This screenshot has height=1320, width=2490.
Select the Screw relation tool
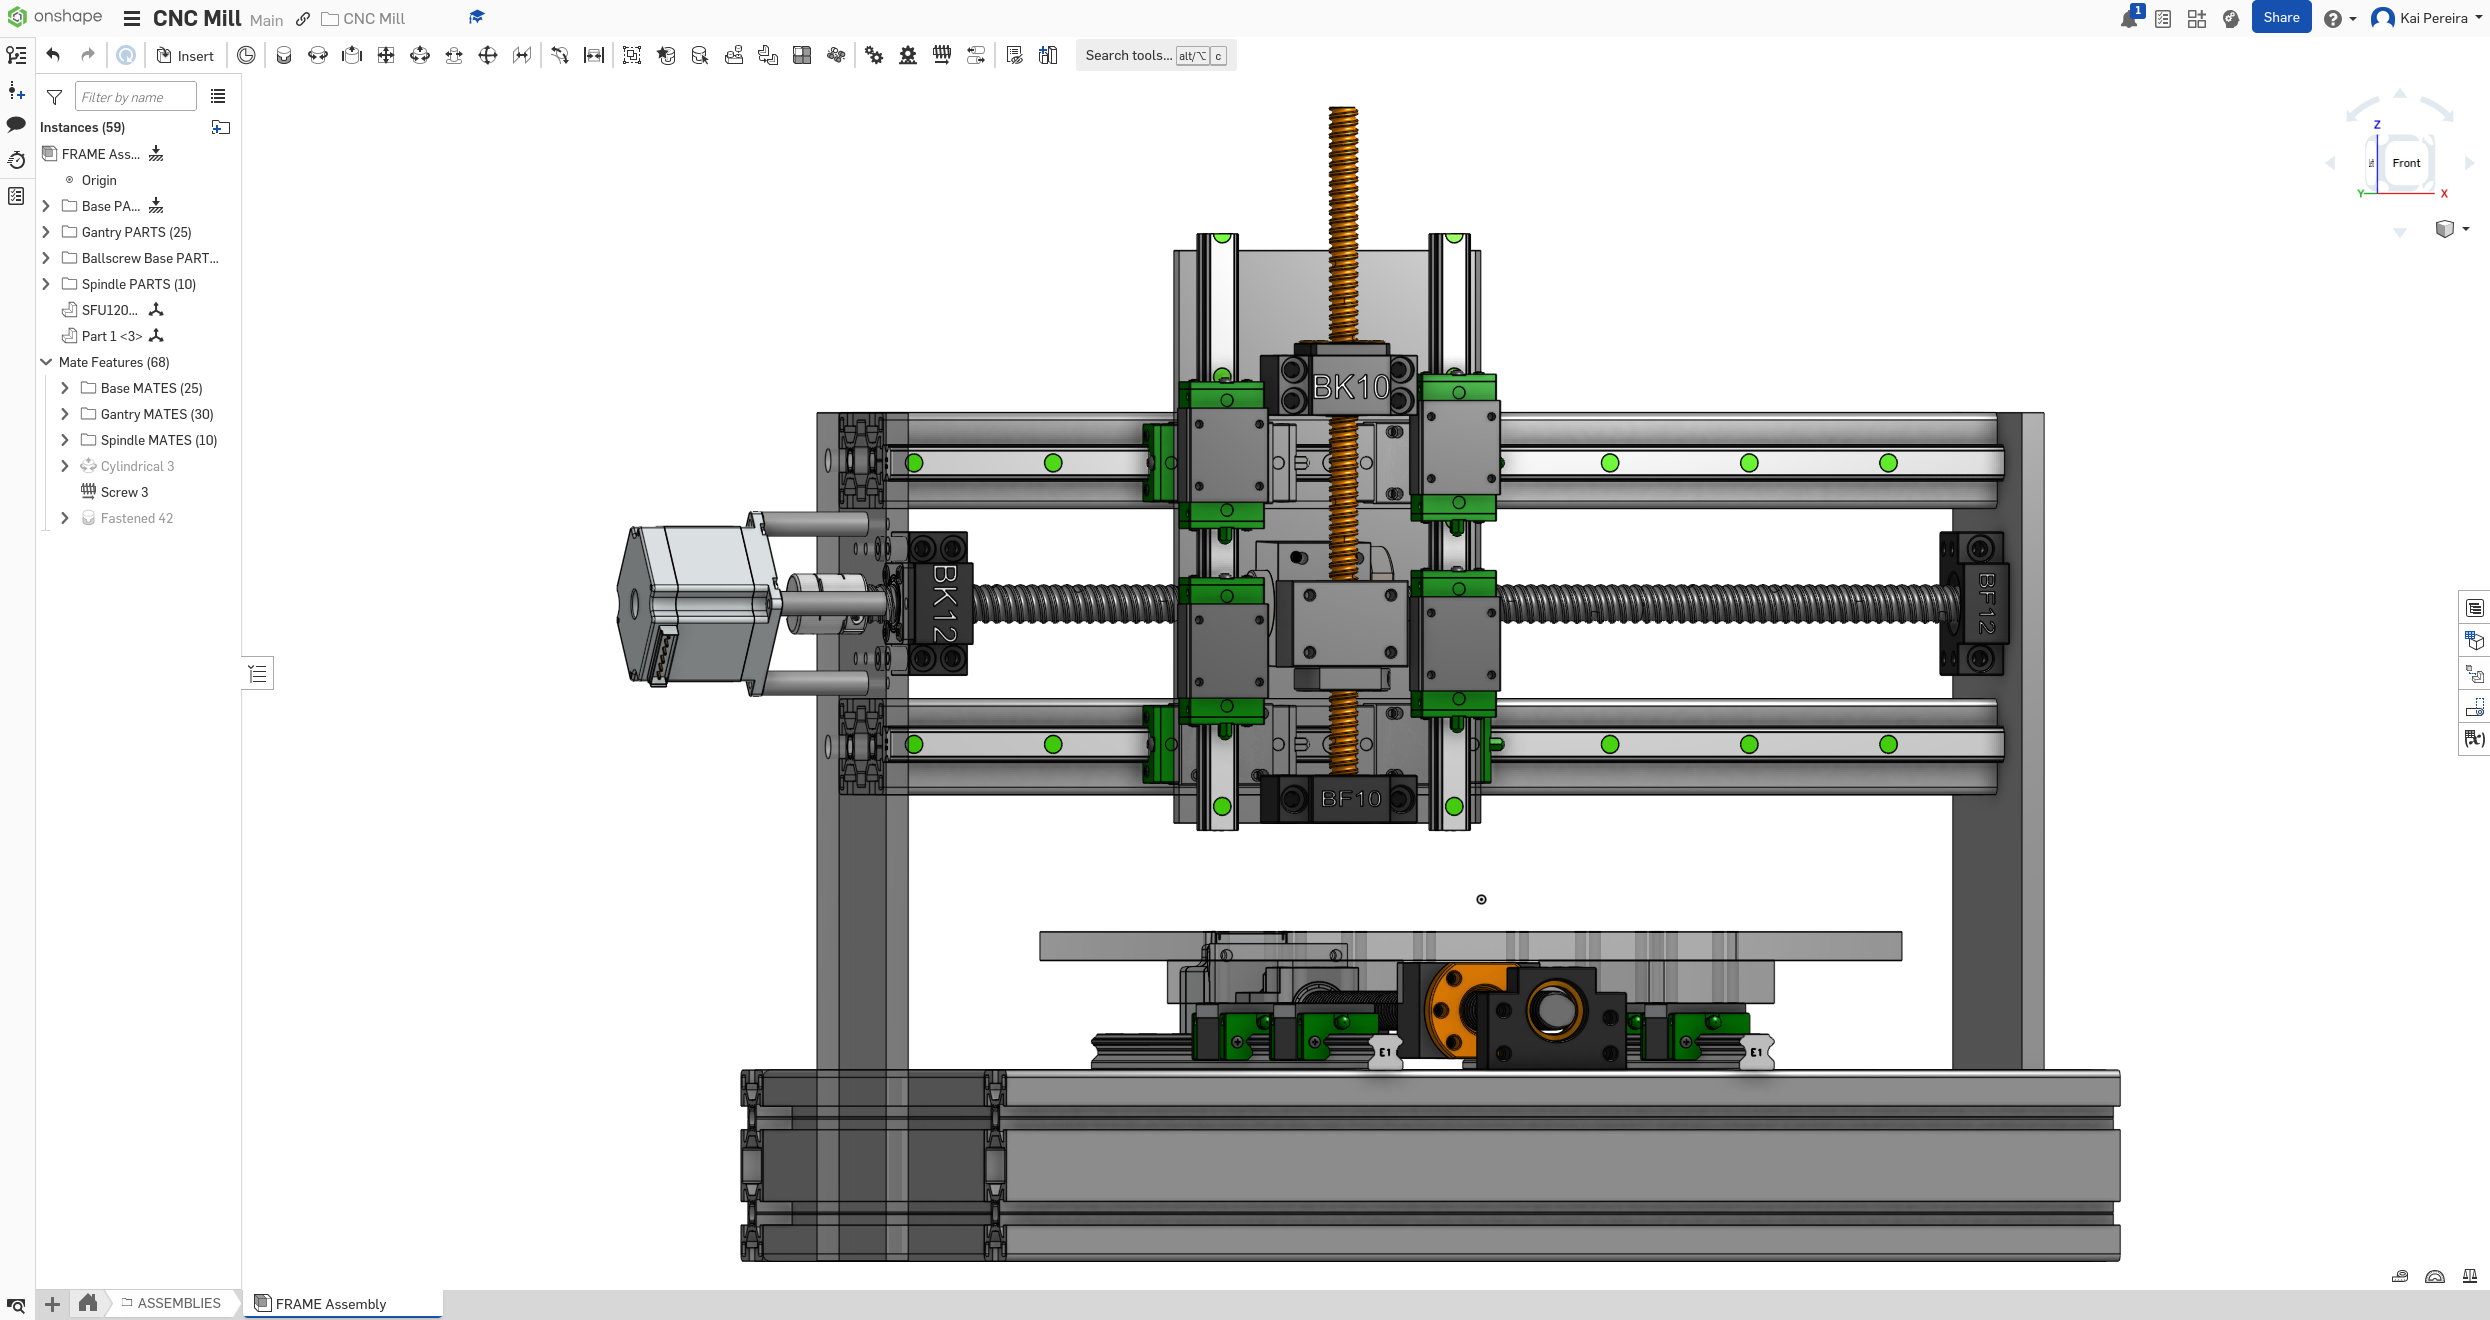coord(942,56)
